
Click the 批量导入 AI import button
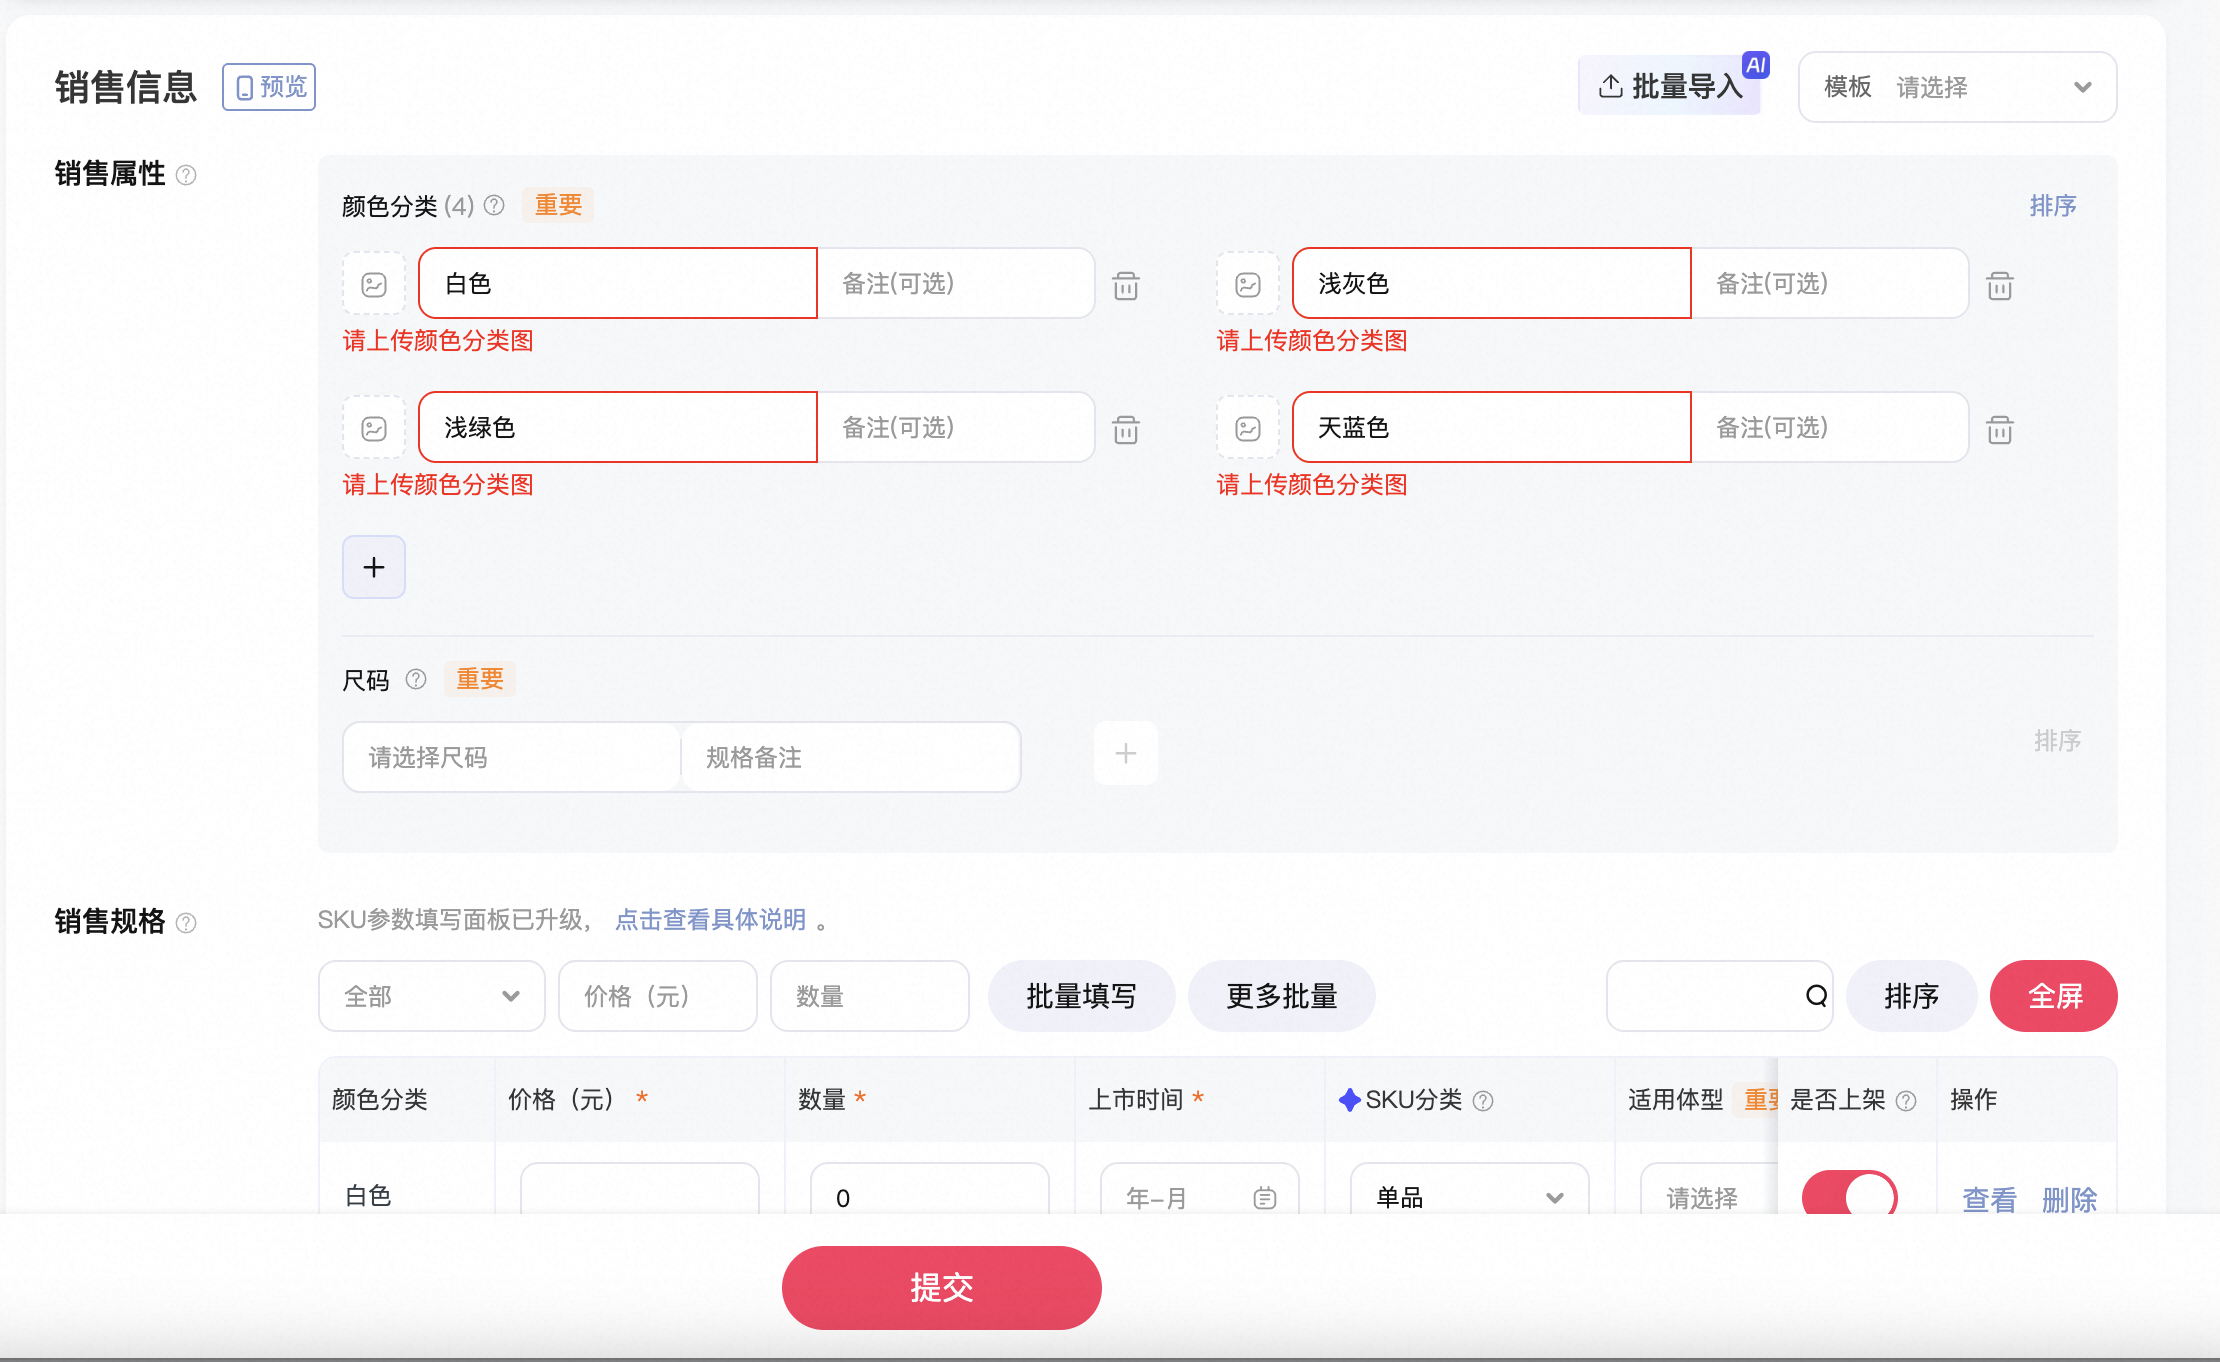pyautogui.click(x=1669, y=86)
